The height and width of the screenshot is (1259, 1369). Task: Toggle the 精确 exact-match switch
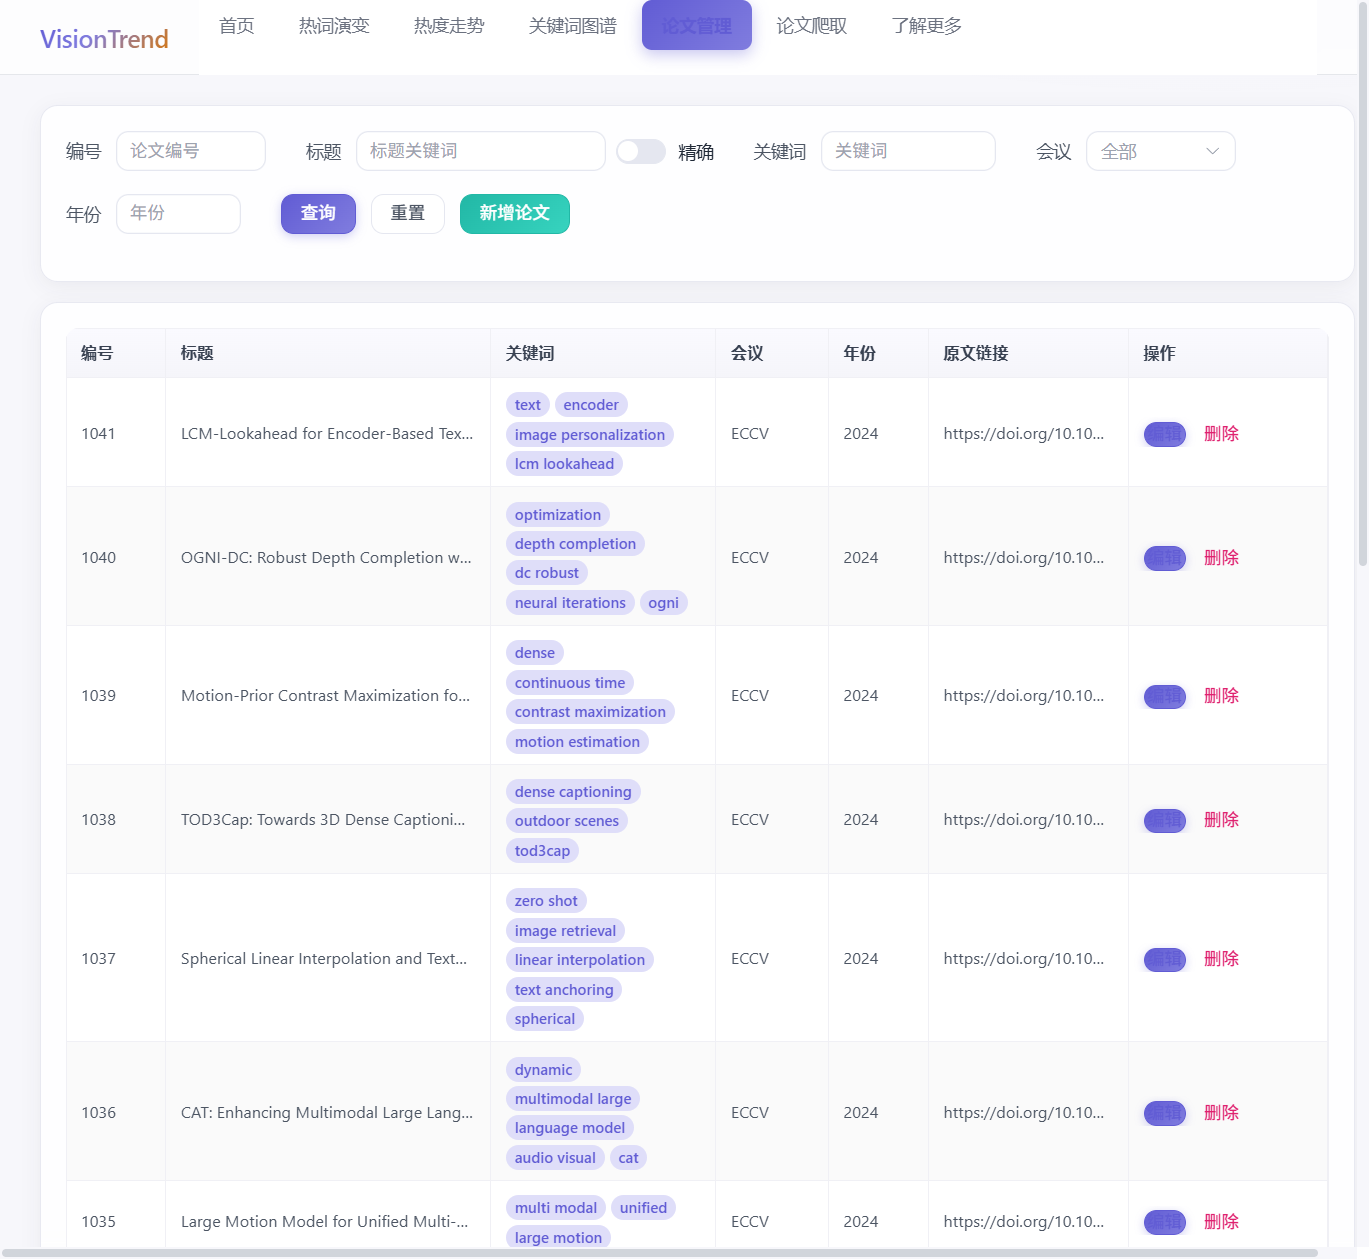[641, 151]
